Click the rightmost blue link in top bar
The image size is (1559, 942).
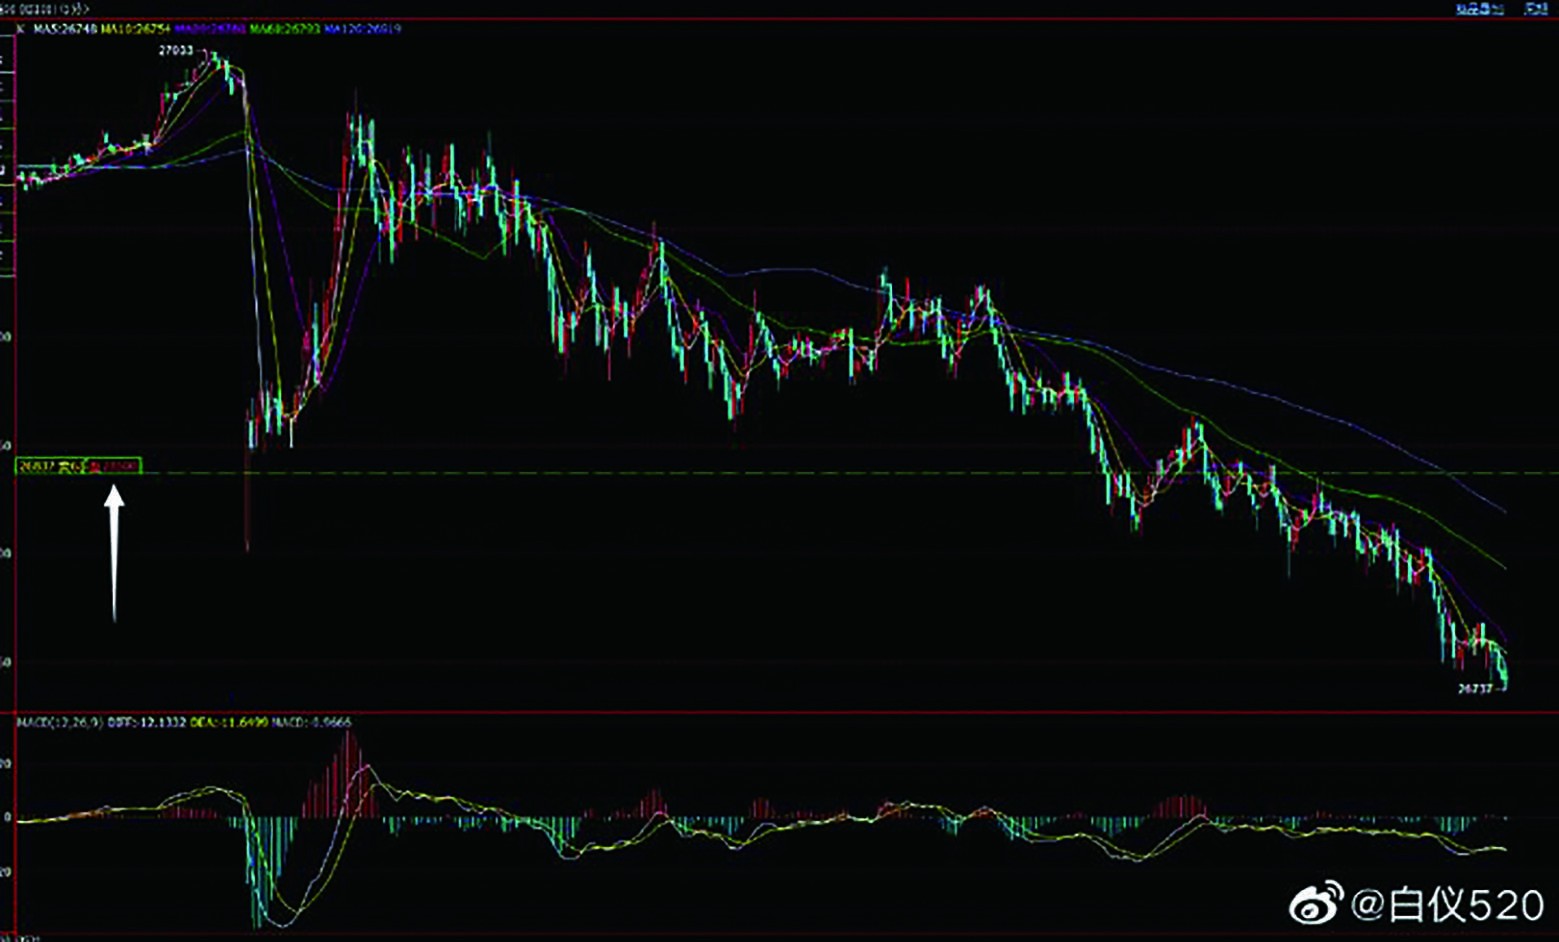click(x=1535, y=9)
